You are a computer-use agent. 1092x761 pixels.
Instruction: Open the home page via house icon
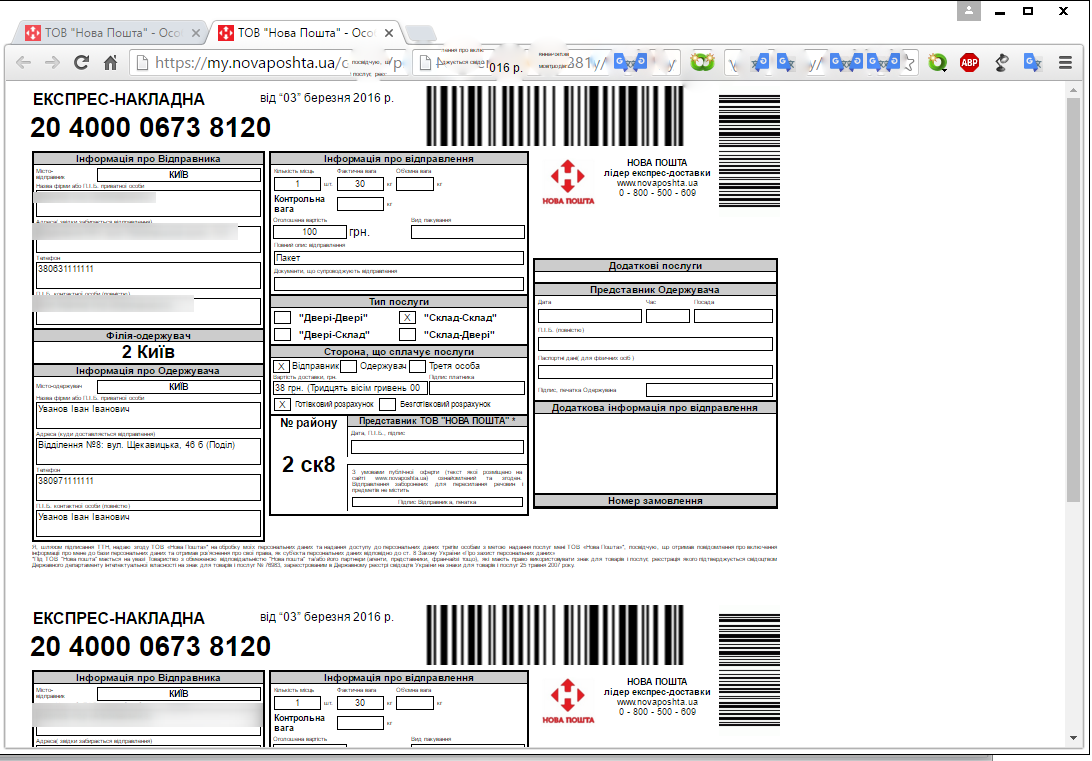111,63
